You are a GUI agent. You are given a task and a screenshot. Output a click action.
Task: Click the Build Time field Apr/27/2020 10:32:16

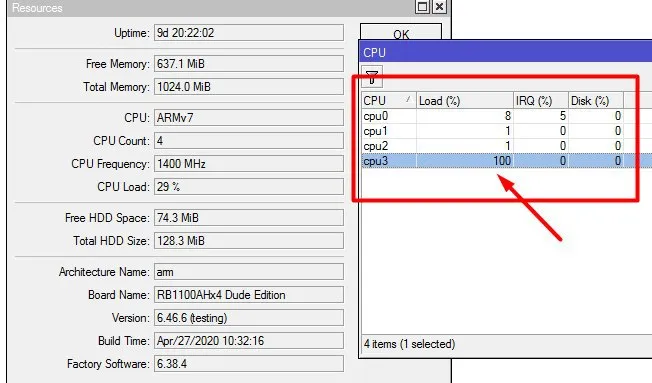point(249,341)
